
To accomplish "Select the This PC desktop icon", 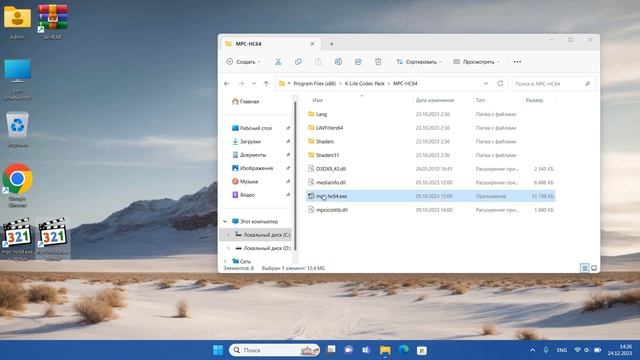I will pos(18,79).
